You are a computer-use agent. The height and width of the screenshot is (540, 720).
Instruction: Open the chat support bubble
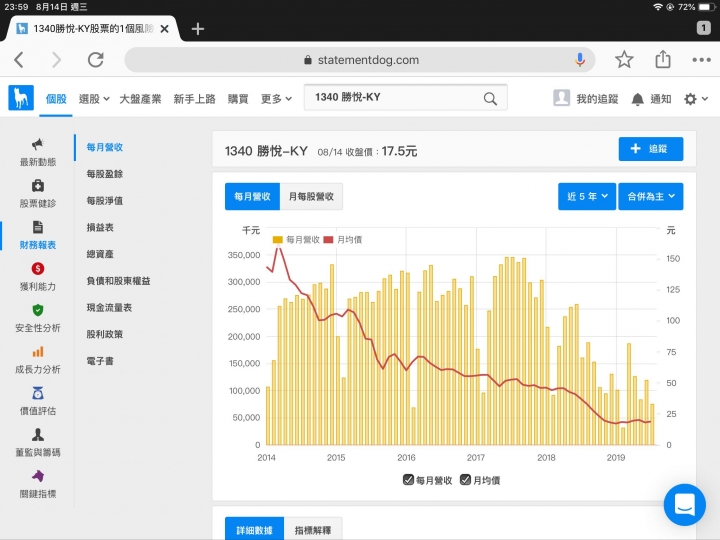click(685, 505)
